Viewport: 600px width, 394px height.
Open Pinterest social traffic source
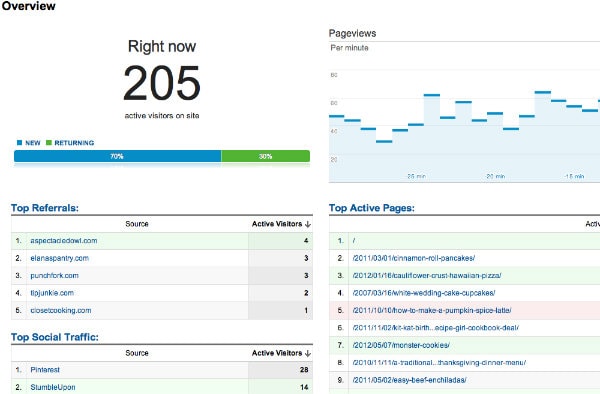click(45, 370)
